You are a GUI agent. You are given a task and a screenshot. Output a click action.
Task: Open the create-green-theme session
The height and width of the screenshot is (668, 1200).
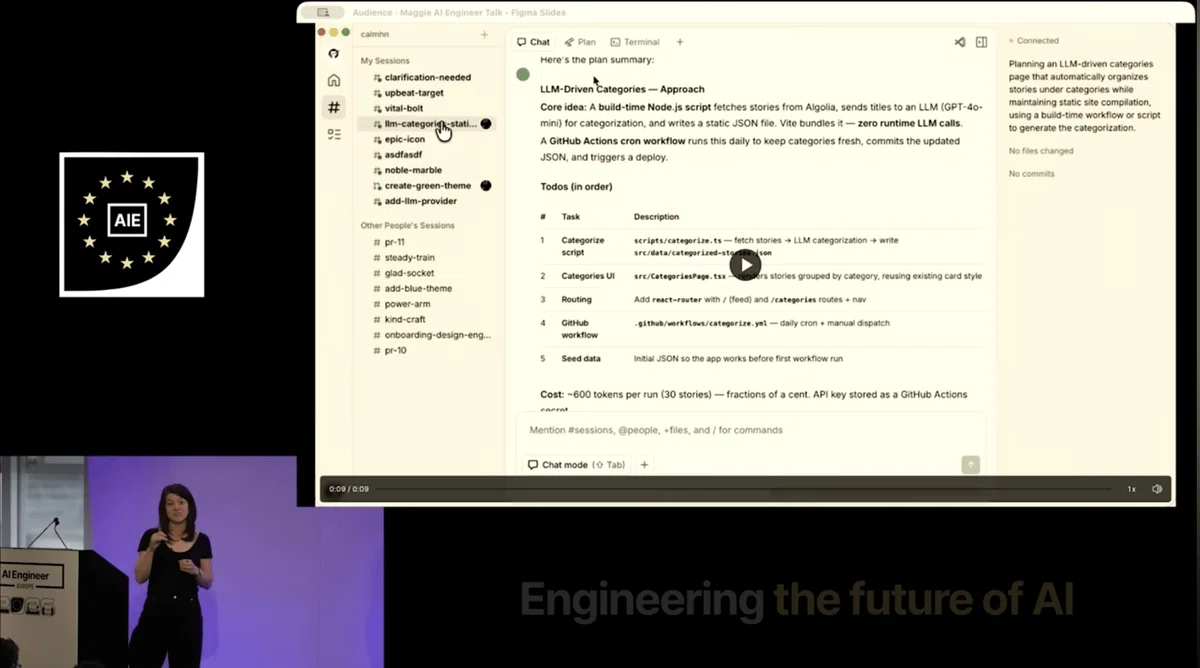427,186
